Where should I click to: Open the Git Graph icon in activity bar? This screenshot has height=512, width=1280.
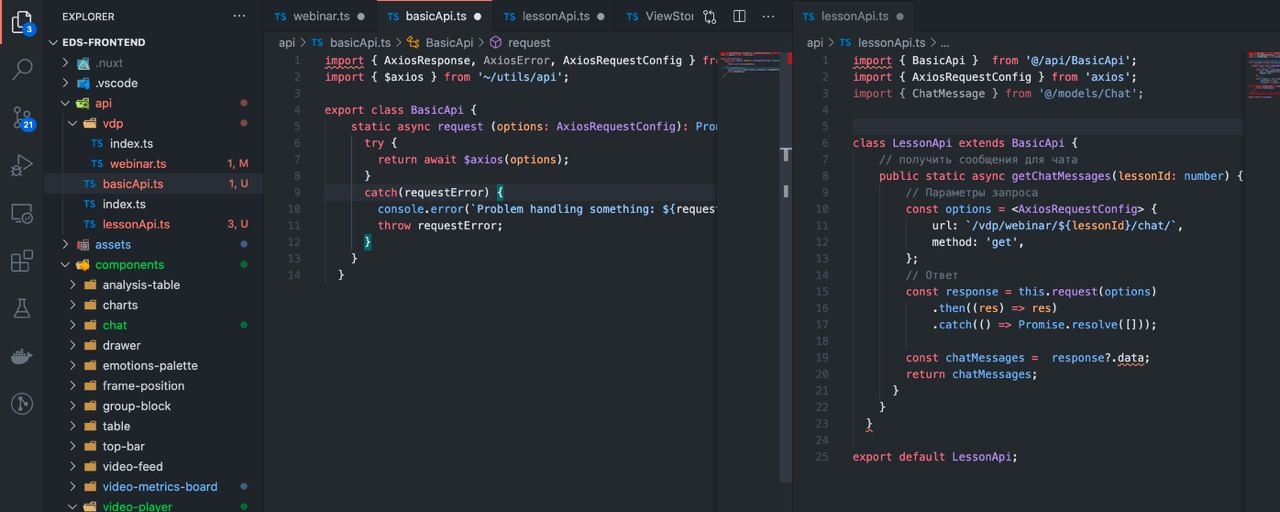click(22, 404)
